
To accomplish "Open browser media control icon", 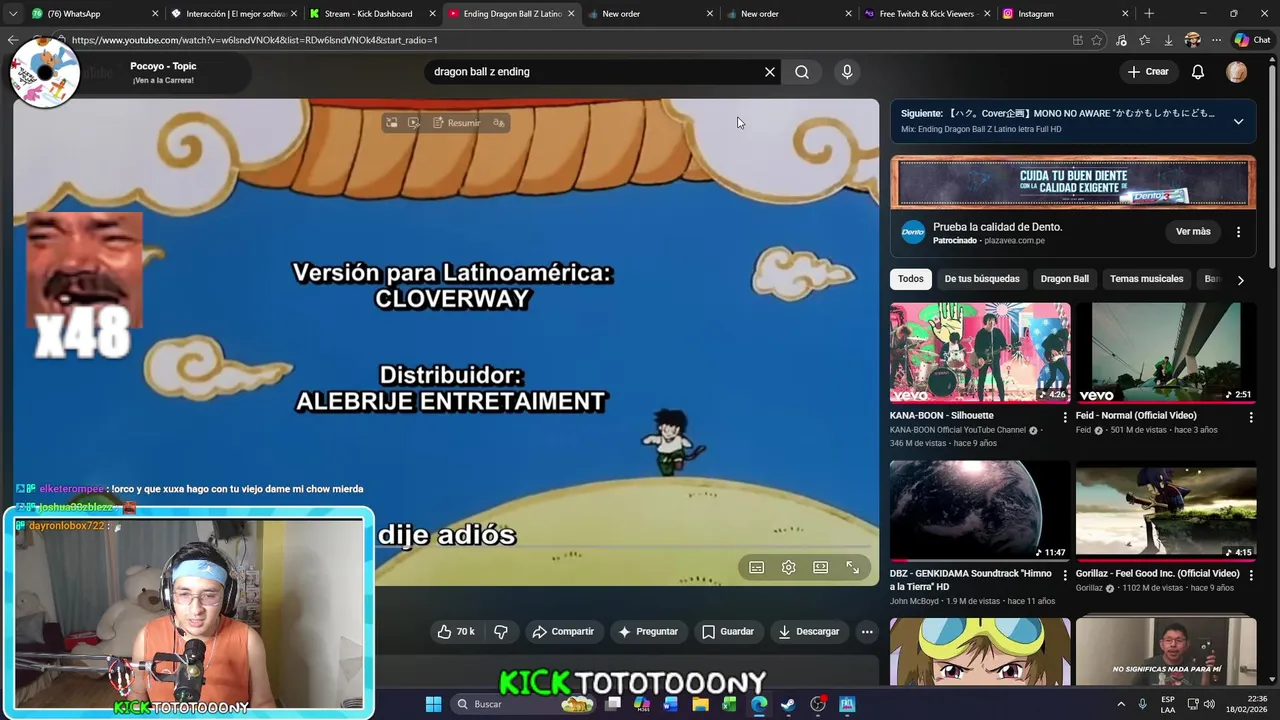I will (1121, 40).
